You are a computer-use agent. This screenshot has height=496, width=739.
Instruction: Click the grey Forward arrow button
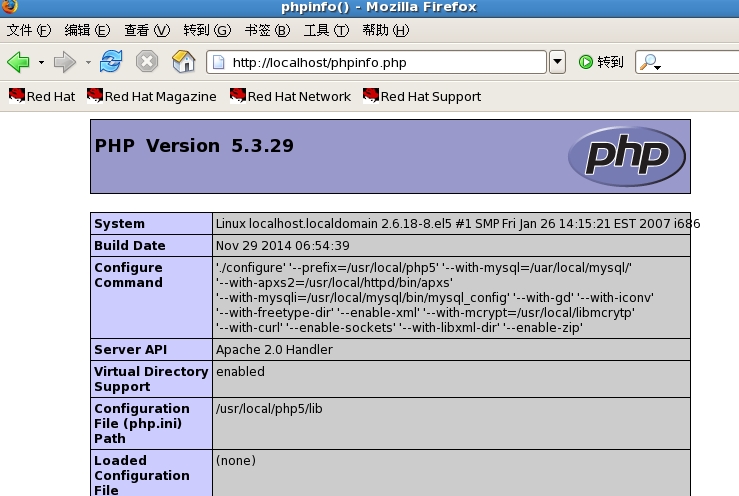coord(65,62)
